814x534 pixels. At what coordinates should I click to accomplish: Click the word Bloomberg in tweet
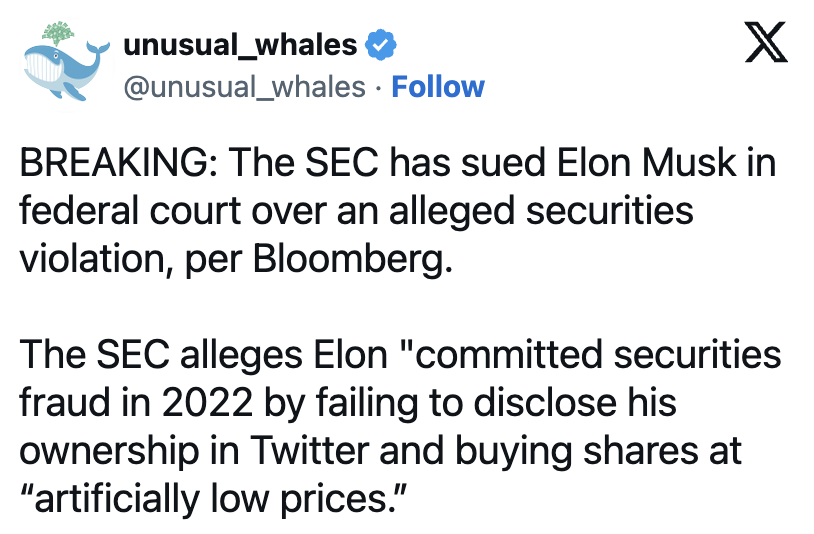pos(348,259)
